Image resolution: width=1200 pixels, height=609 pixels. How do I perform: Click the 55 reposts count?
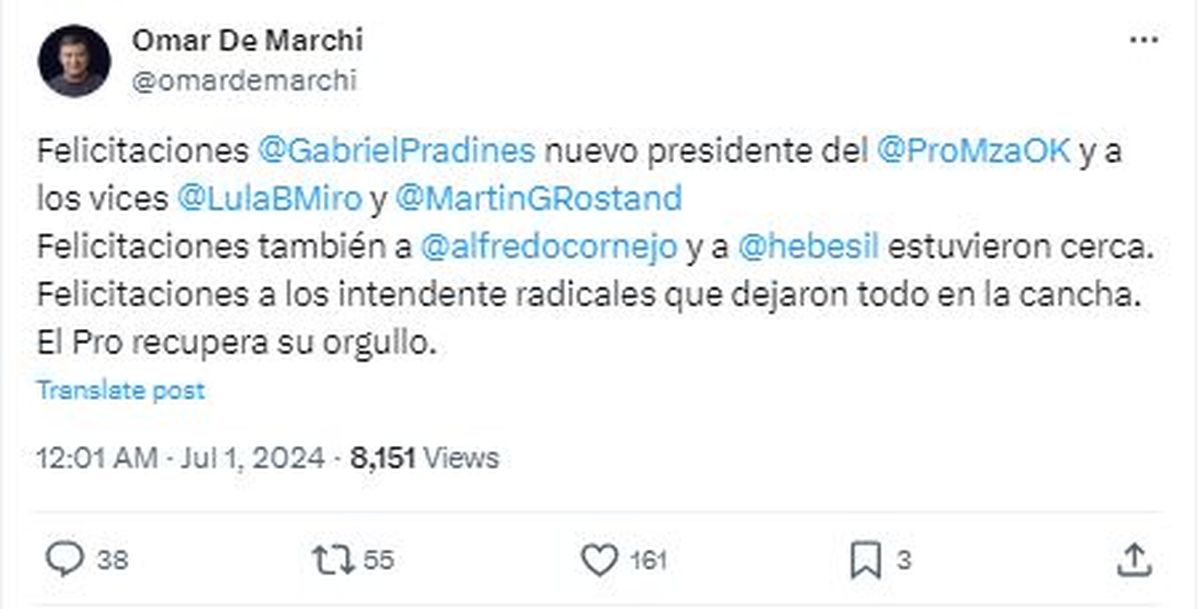point(378,560)
